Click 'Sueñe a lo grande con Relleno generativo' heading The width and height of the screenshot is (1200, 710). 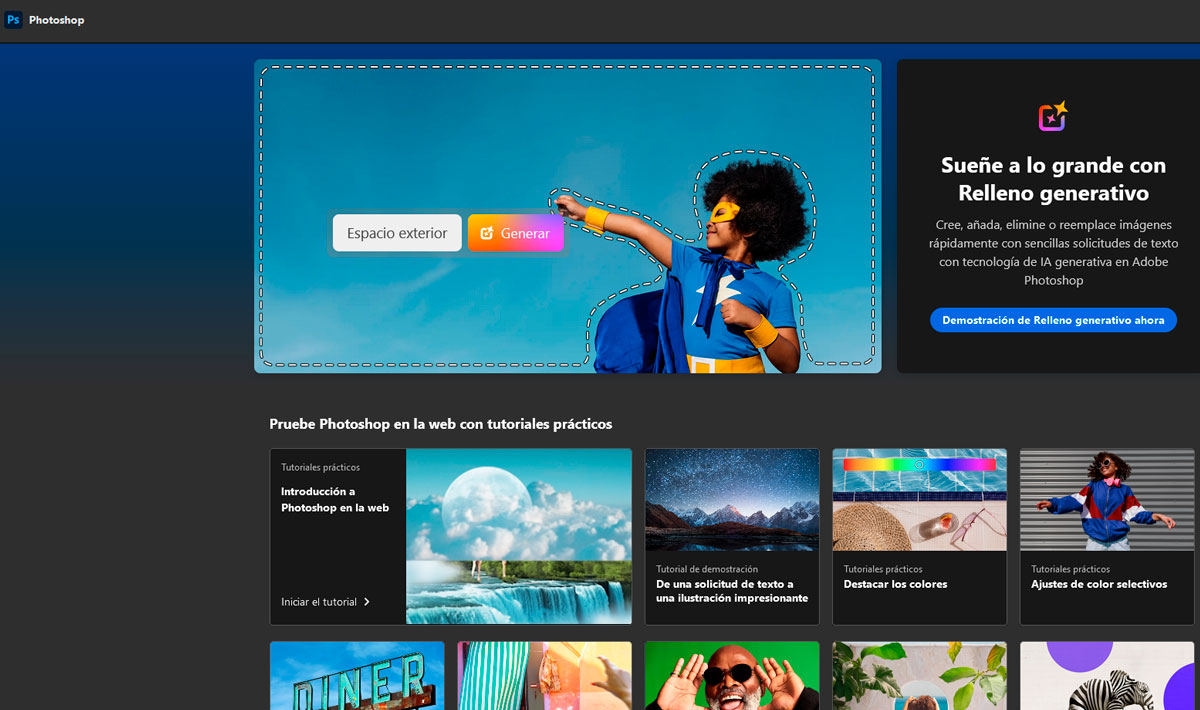[1053, 179]
